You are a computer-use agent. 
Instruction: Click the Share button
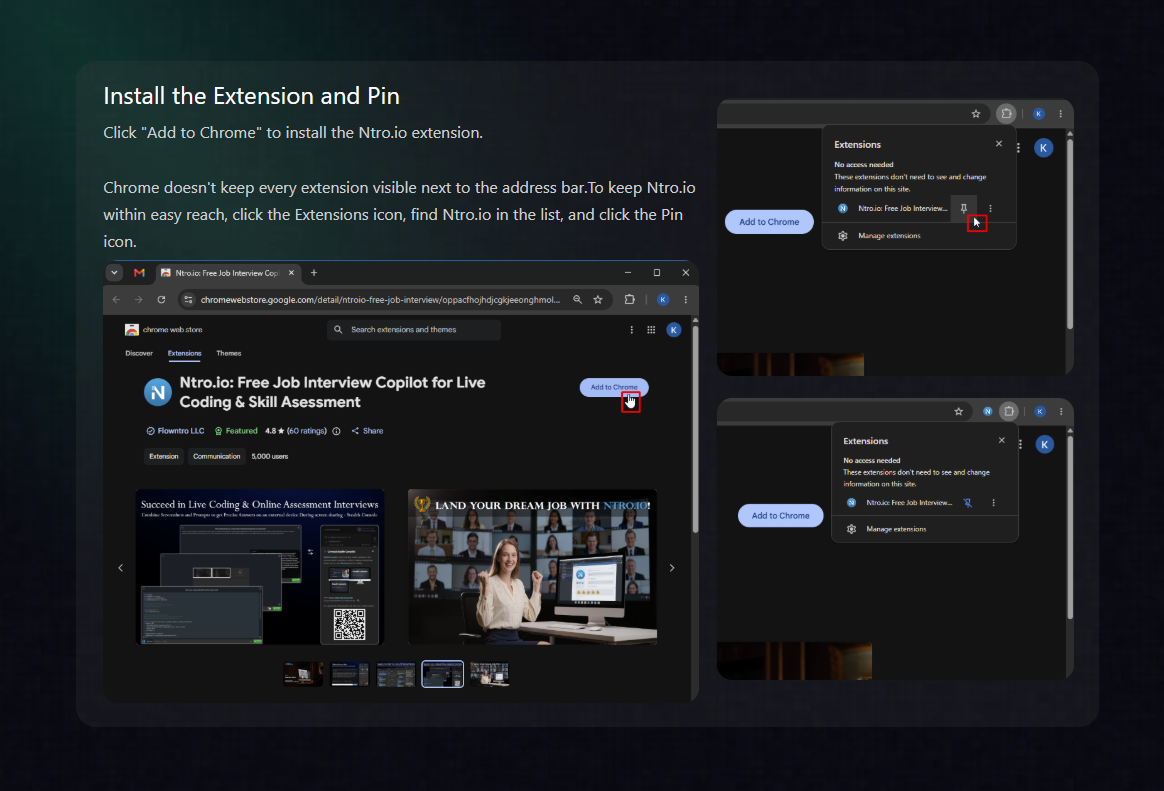tap(367, 430)
